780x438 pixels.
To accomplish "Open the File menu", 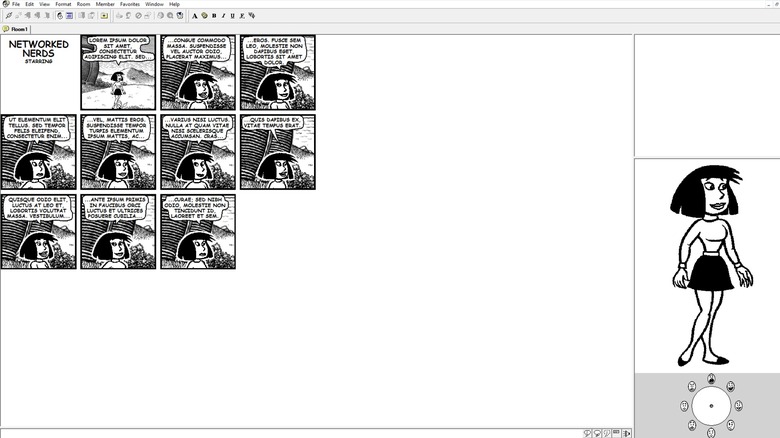I will tap(16, 4).
